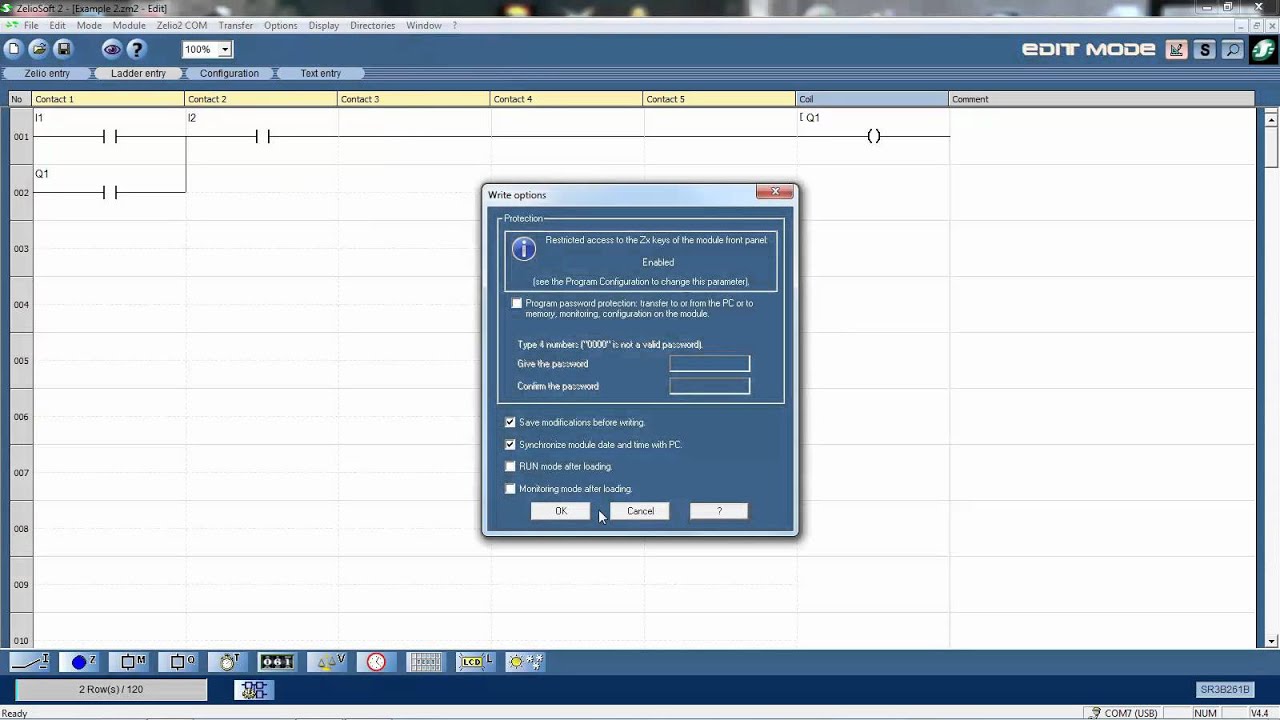Click the I2 contact on row 001
This screenshot has height=720, width=1280.
coord(262,136)
